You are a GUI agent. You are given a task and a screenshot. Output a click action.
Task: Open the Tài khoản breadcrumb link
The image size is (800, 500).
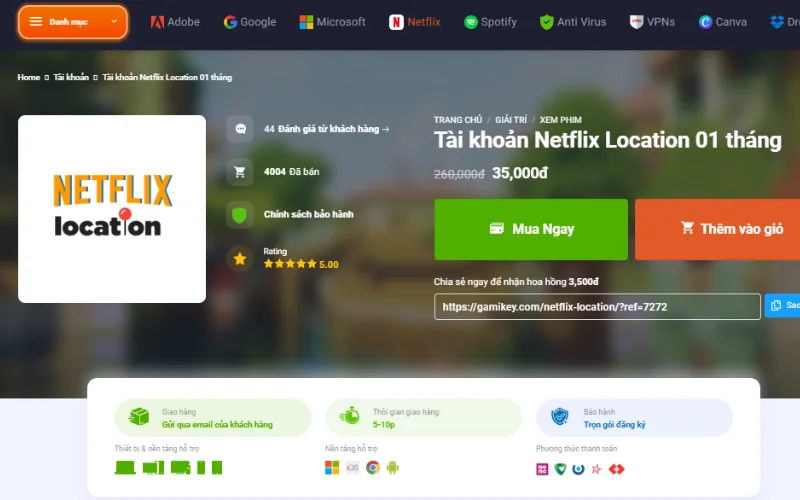tap(71, 77)
